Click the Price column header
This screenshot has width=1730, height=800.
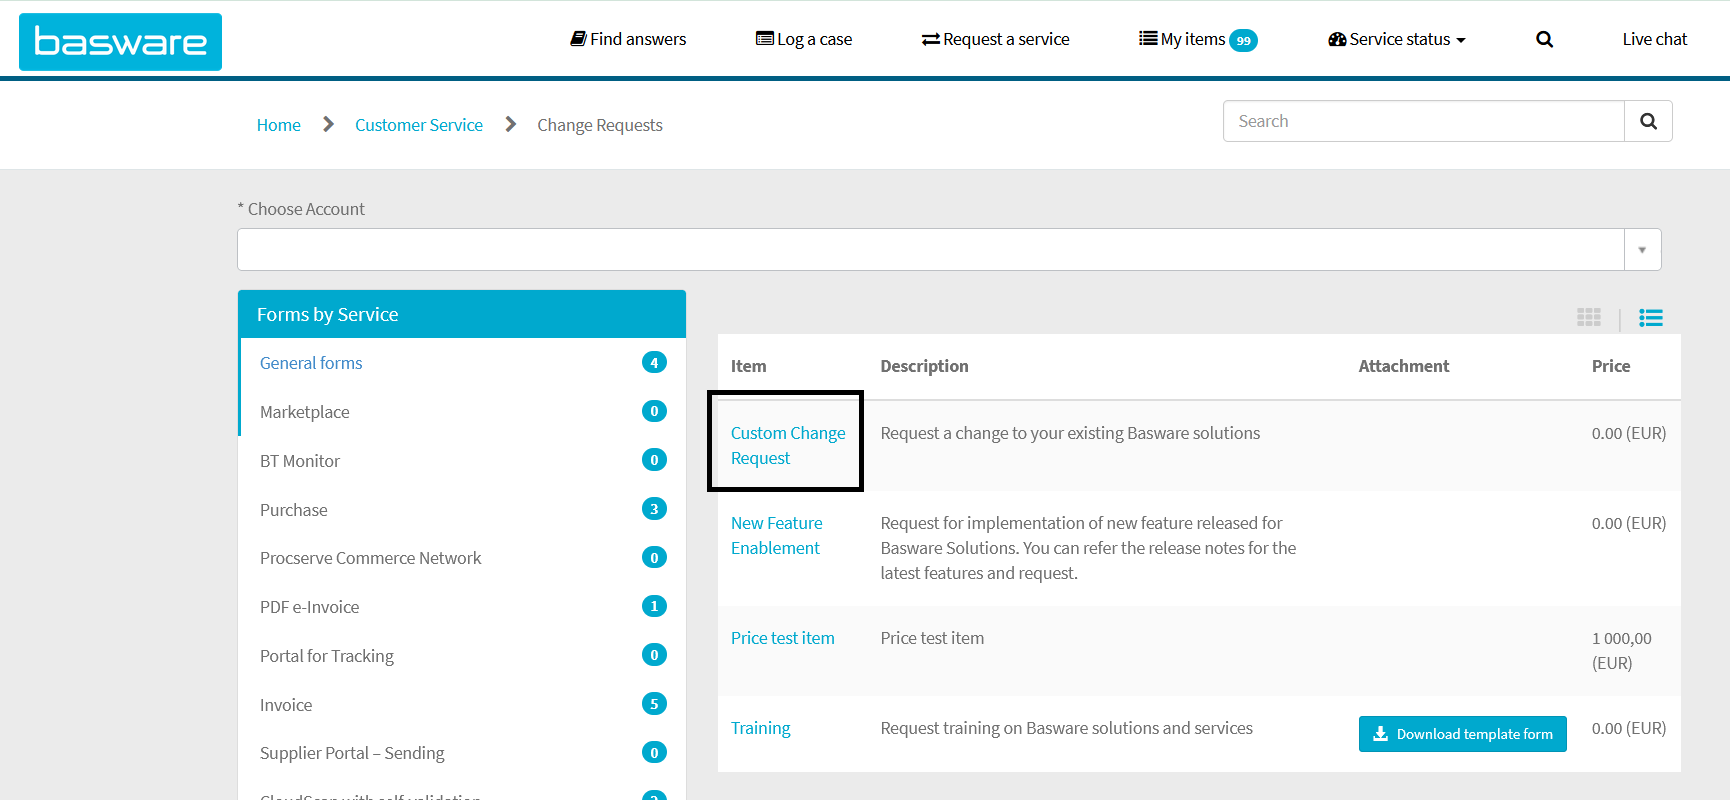[x=1611, y=366]
